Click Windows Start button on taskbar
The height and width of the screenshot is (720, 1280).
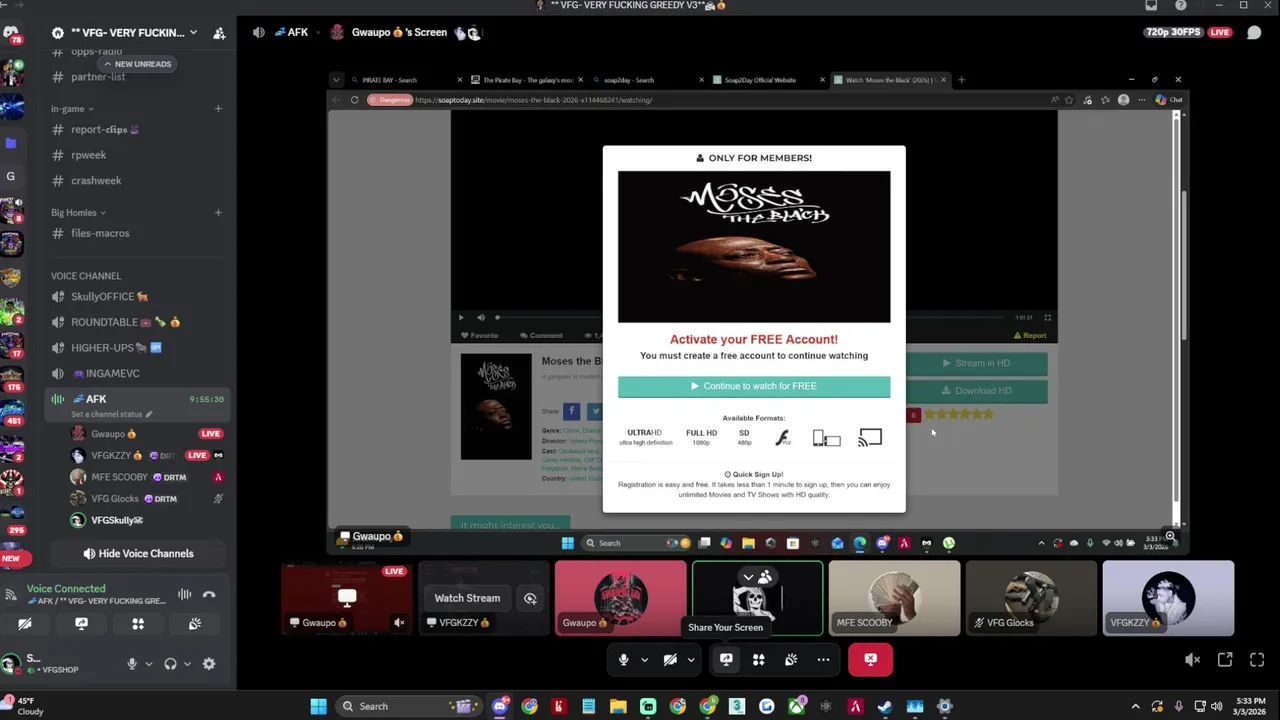(x=318, y=706)
